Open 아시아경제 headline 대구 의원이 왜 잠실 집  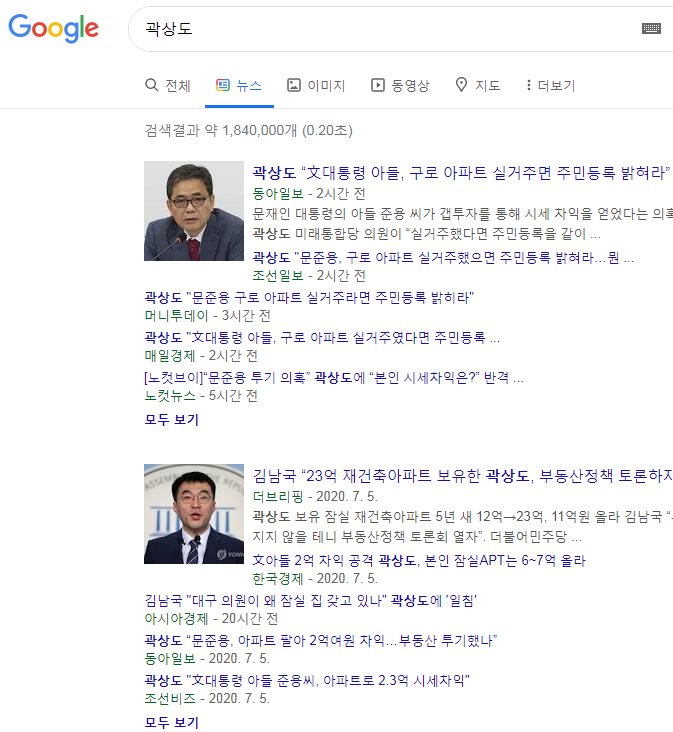[x=310, y=600]
